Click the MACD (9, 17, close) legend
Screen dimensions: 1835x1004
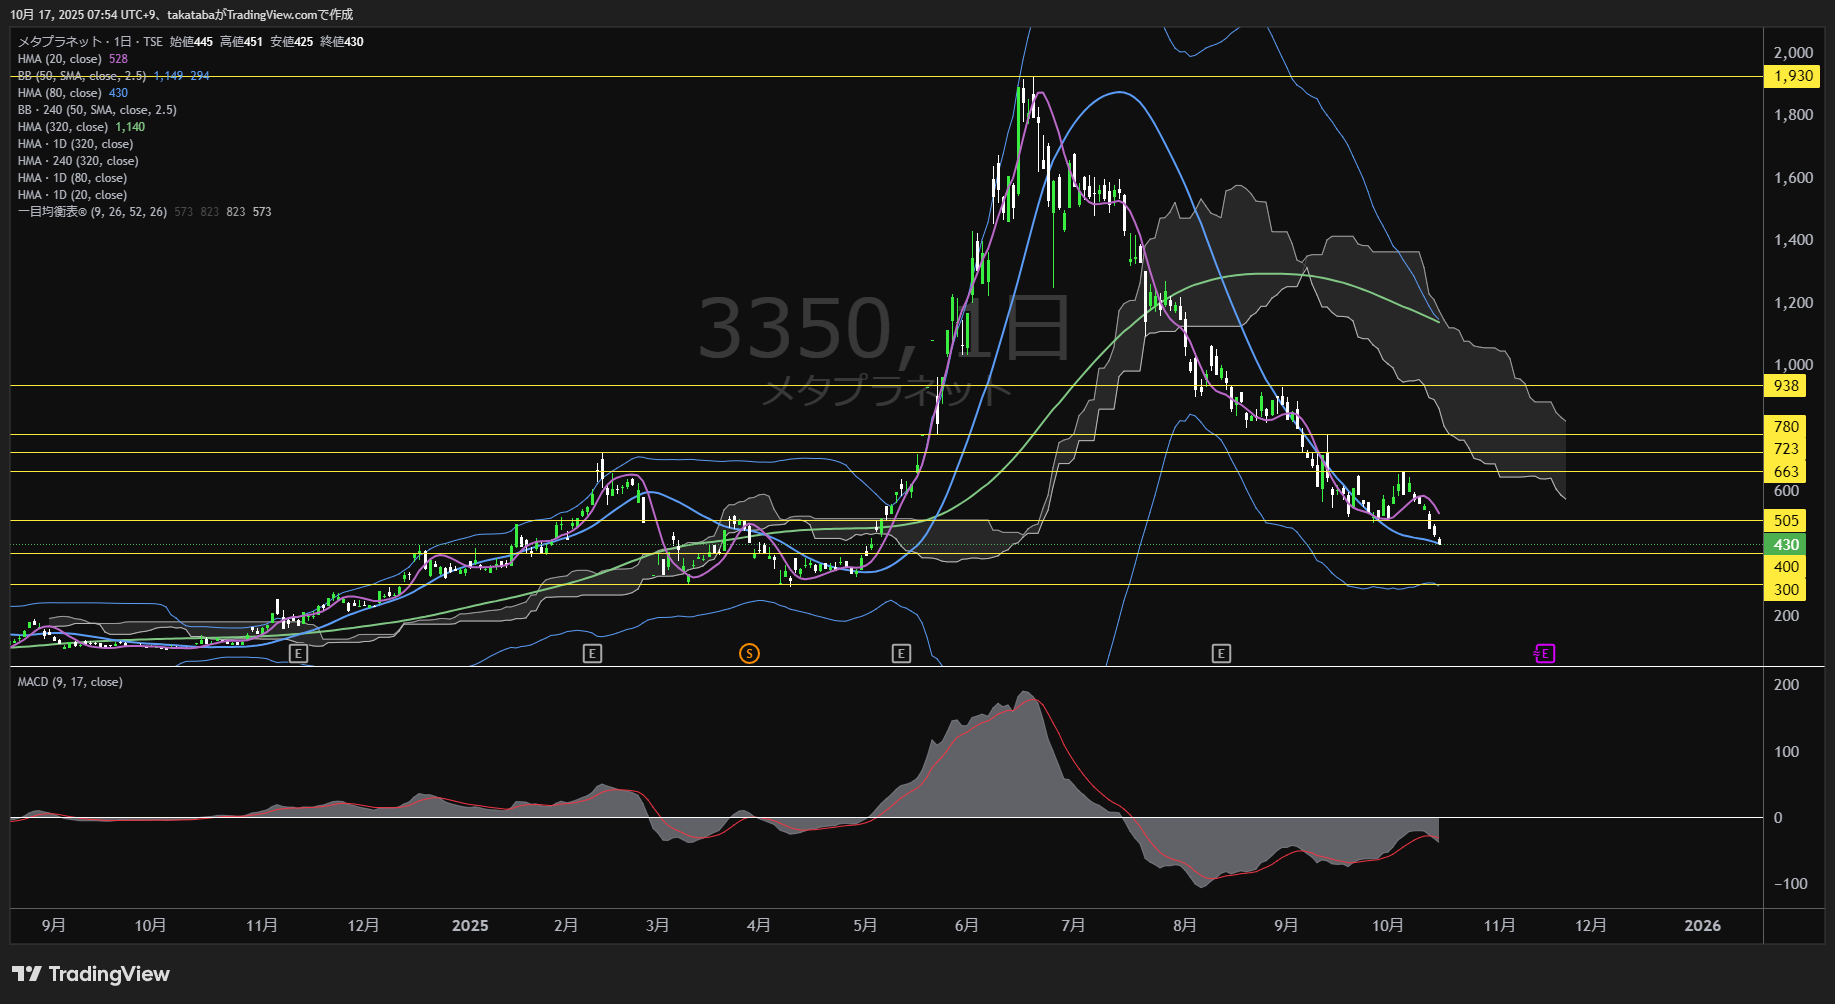[x=70, y=682]
